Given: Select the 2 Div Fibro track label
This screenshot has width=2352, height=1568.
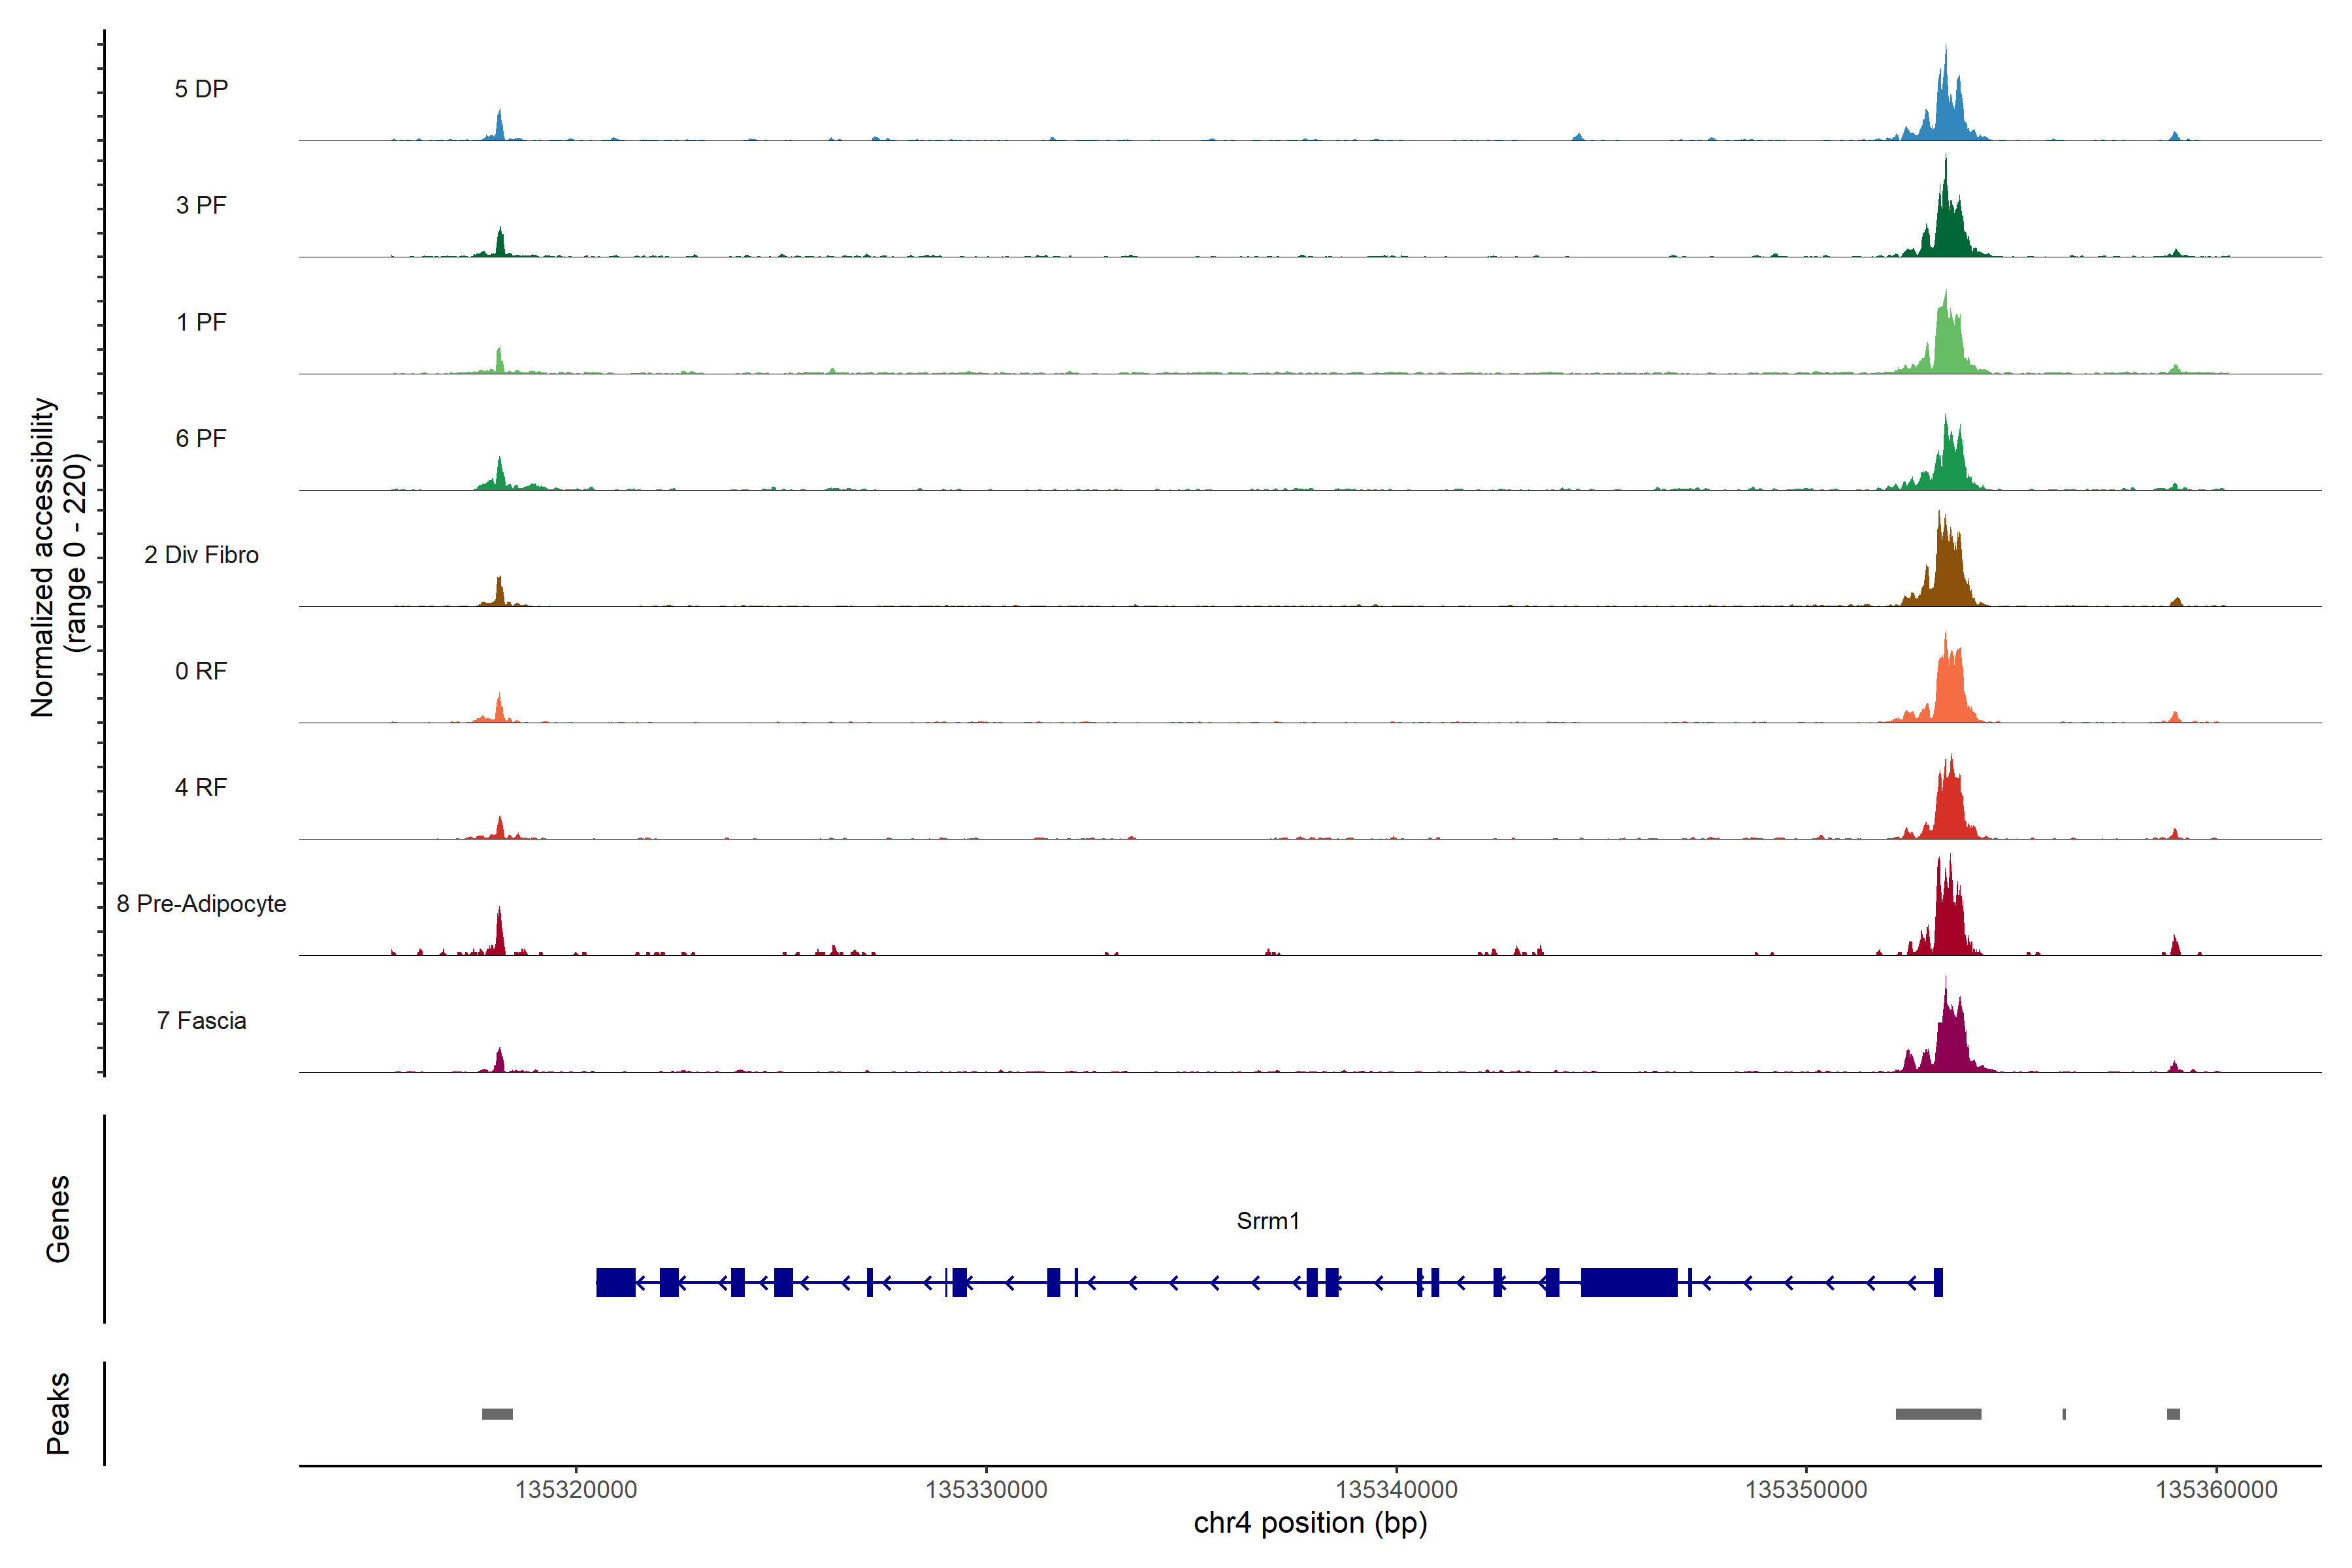Looking at the screenshot, I should (201, 555).
